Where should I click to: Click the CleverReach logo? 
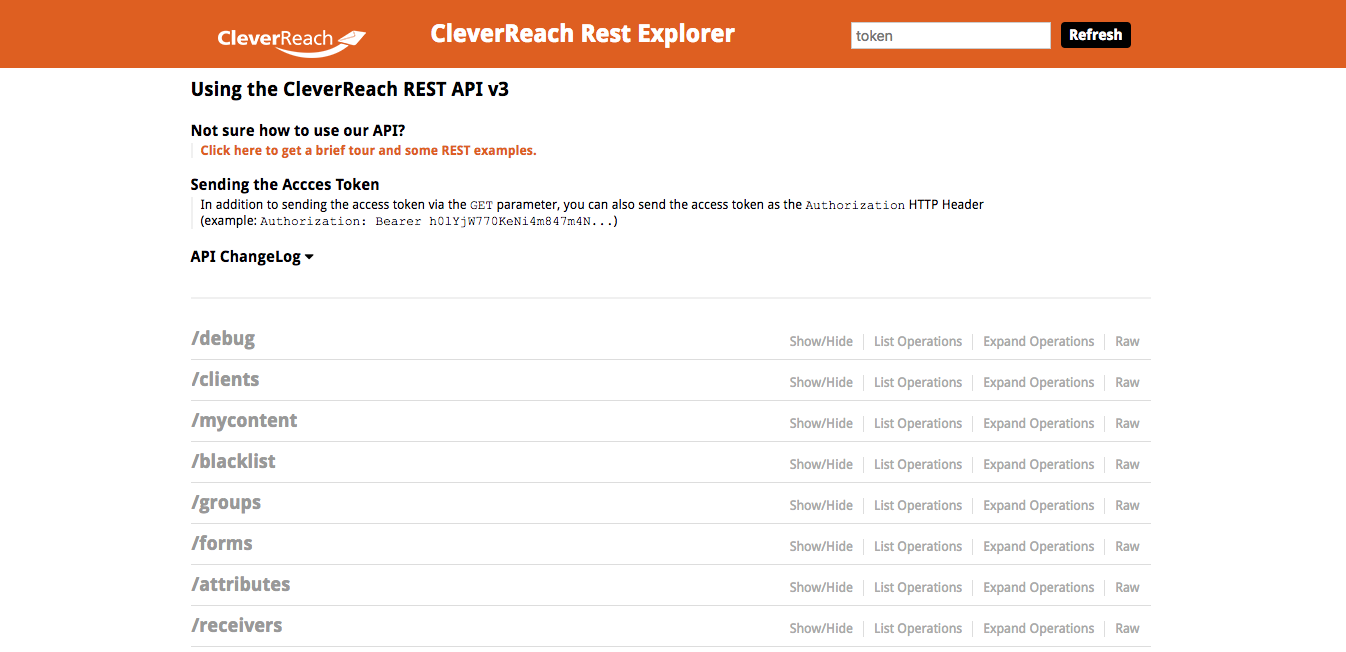coord(292,41)
